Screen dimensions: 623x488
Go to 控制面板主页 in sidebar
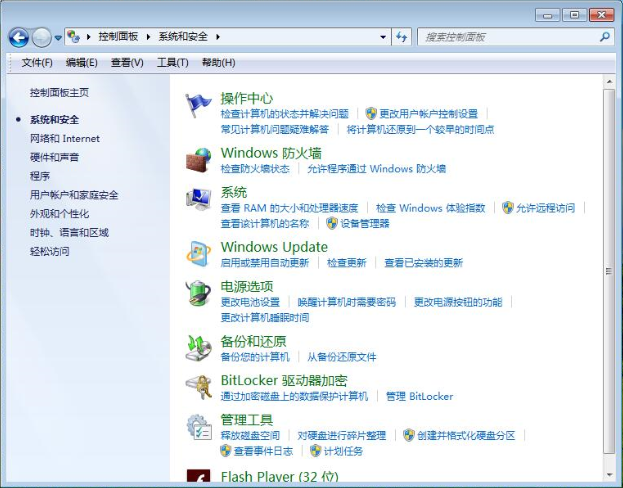point(59,93)
